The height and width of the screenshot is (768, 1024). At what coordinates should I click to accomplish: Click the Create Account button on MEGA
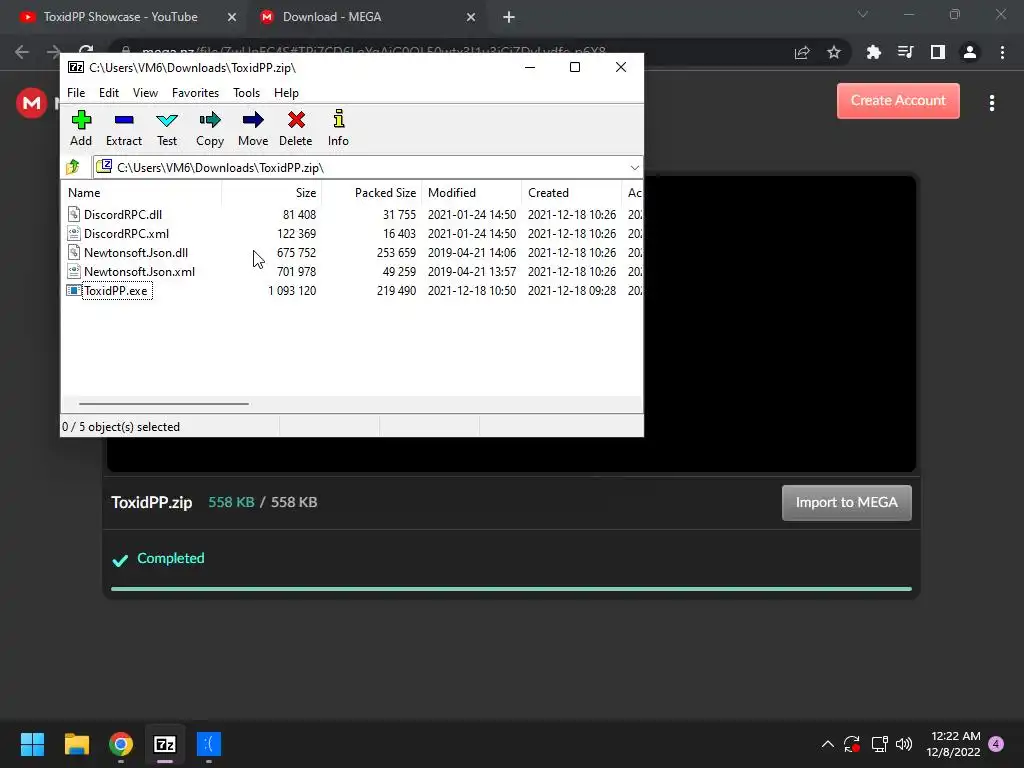(898, 101)
